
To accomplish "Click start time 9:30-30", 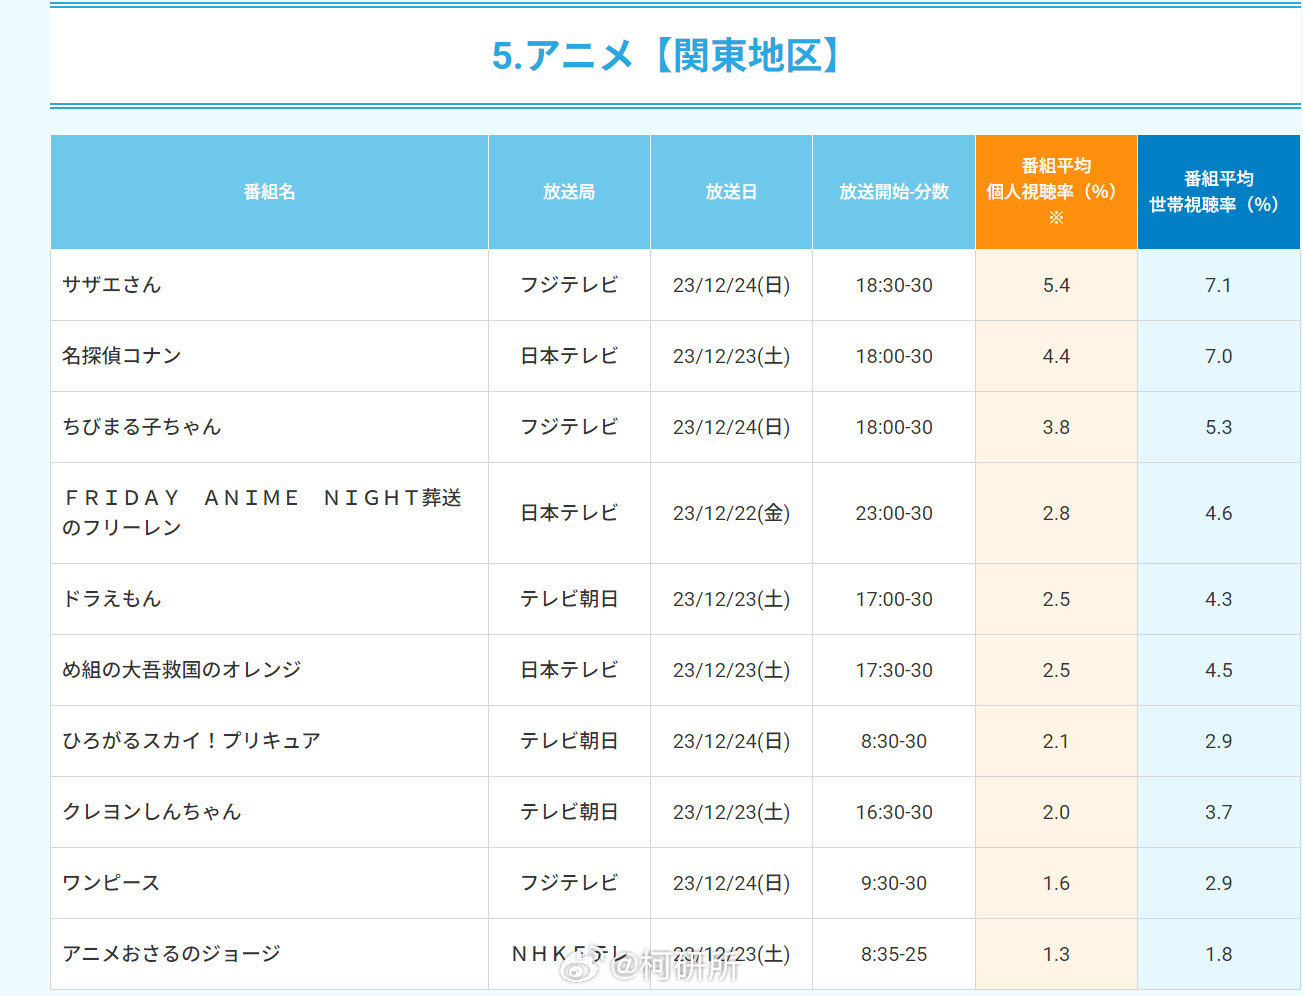I will point(894,883).
